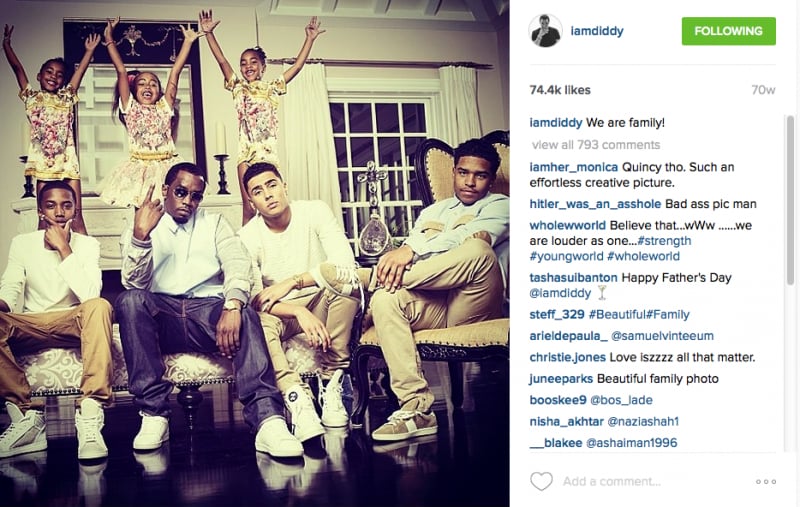The image size is (800, 507).
Task: Open the family photo post image
Action: click(255, 254)
